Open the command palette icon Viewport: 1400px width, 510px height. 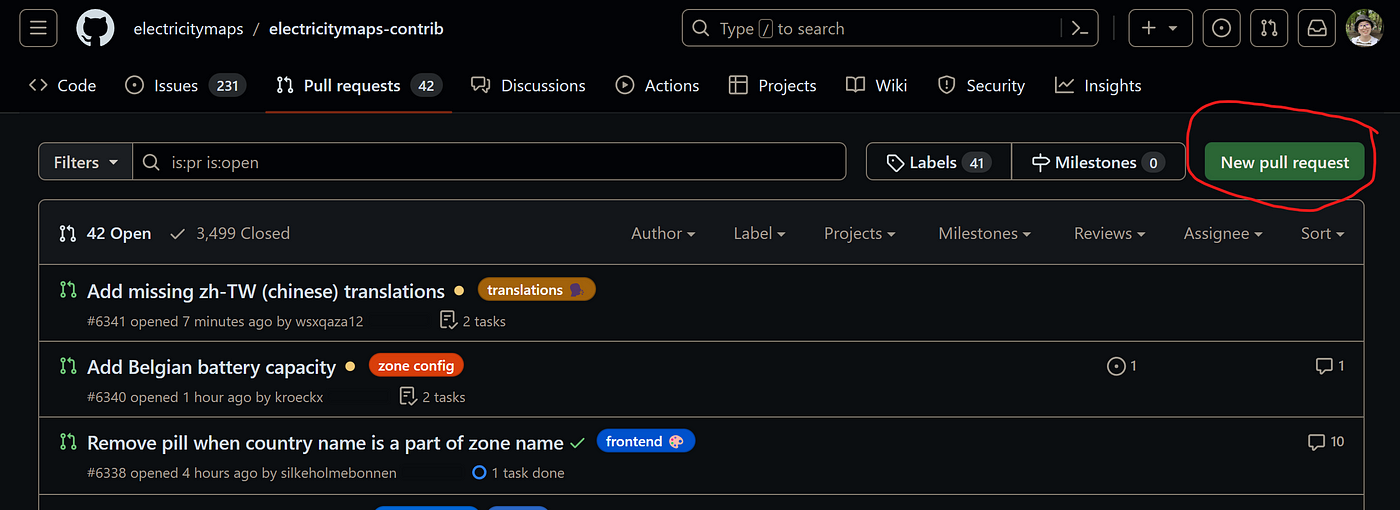pos(1079,29)
